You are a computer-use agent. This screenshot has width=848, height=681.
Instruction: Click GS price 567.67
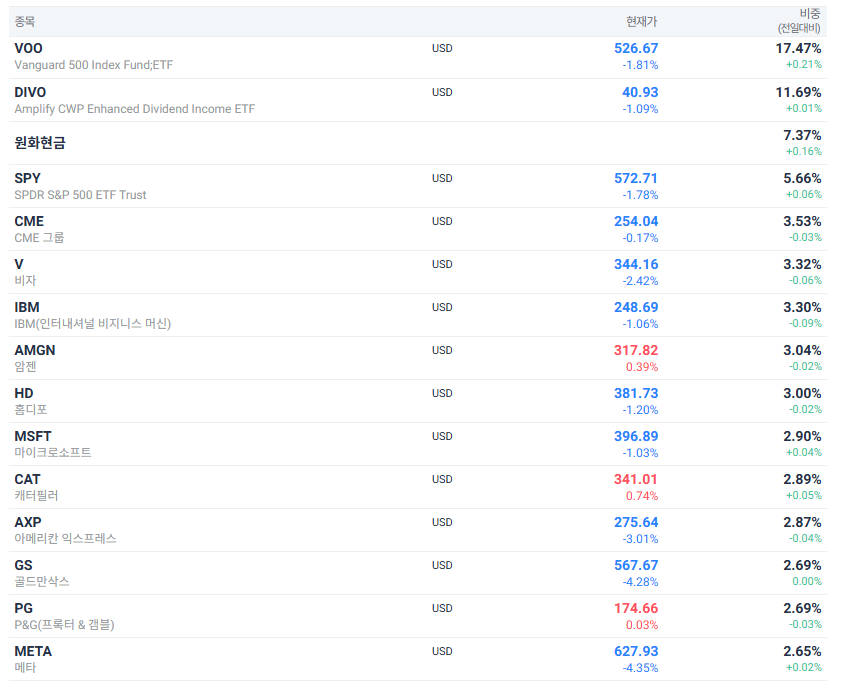(x=636, y=565)
